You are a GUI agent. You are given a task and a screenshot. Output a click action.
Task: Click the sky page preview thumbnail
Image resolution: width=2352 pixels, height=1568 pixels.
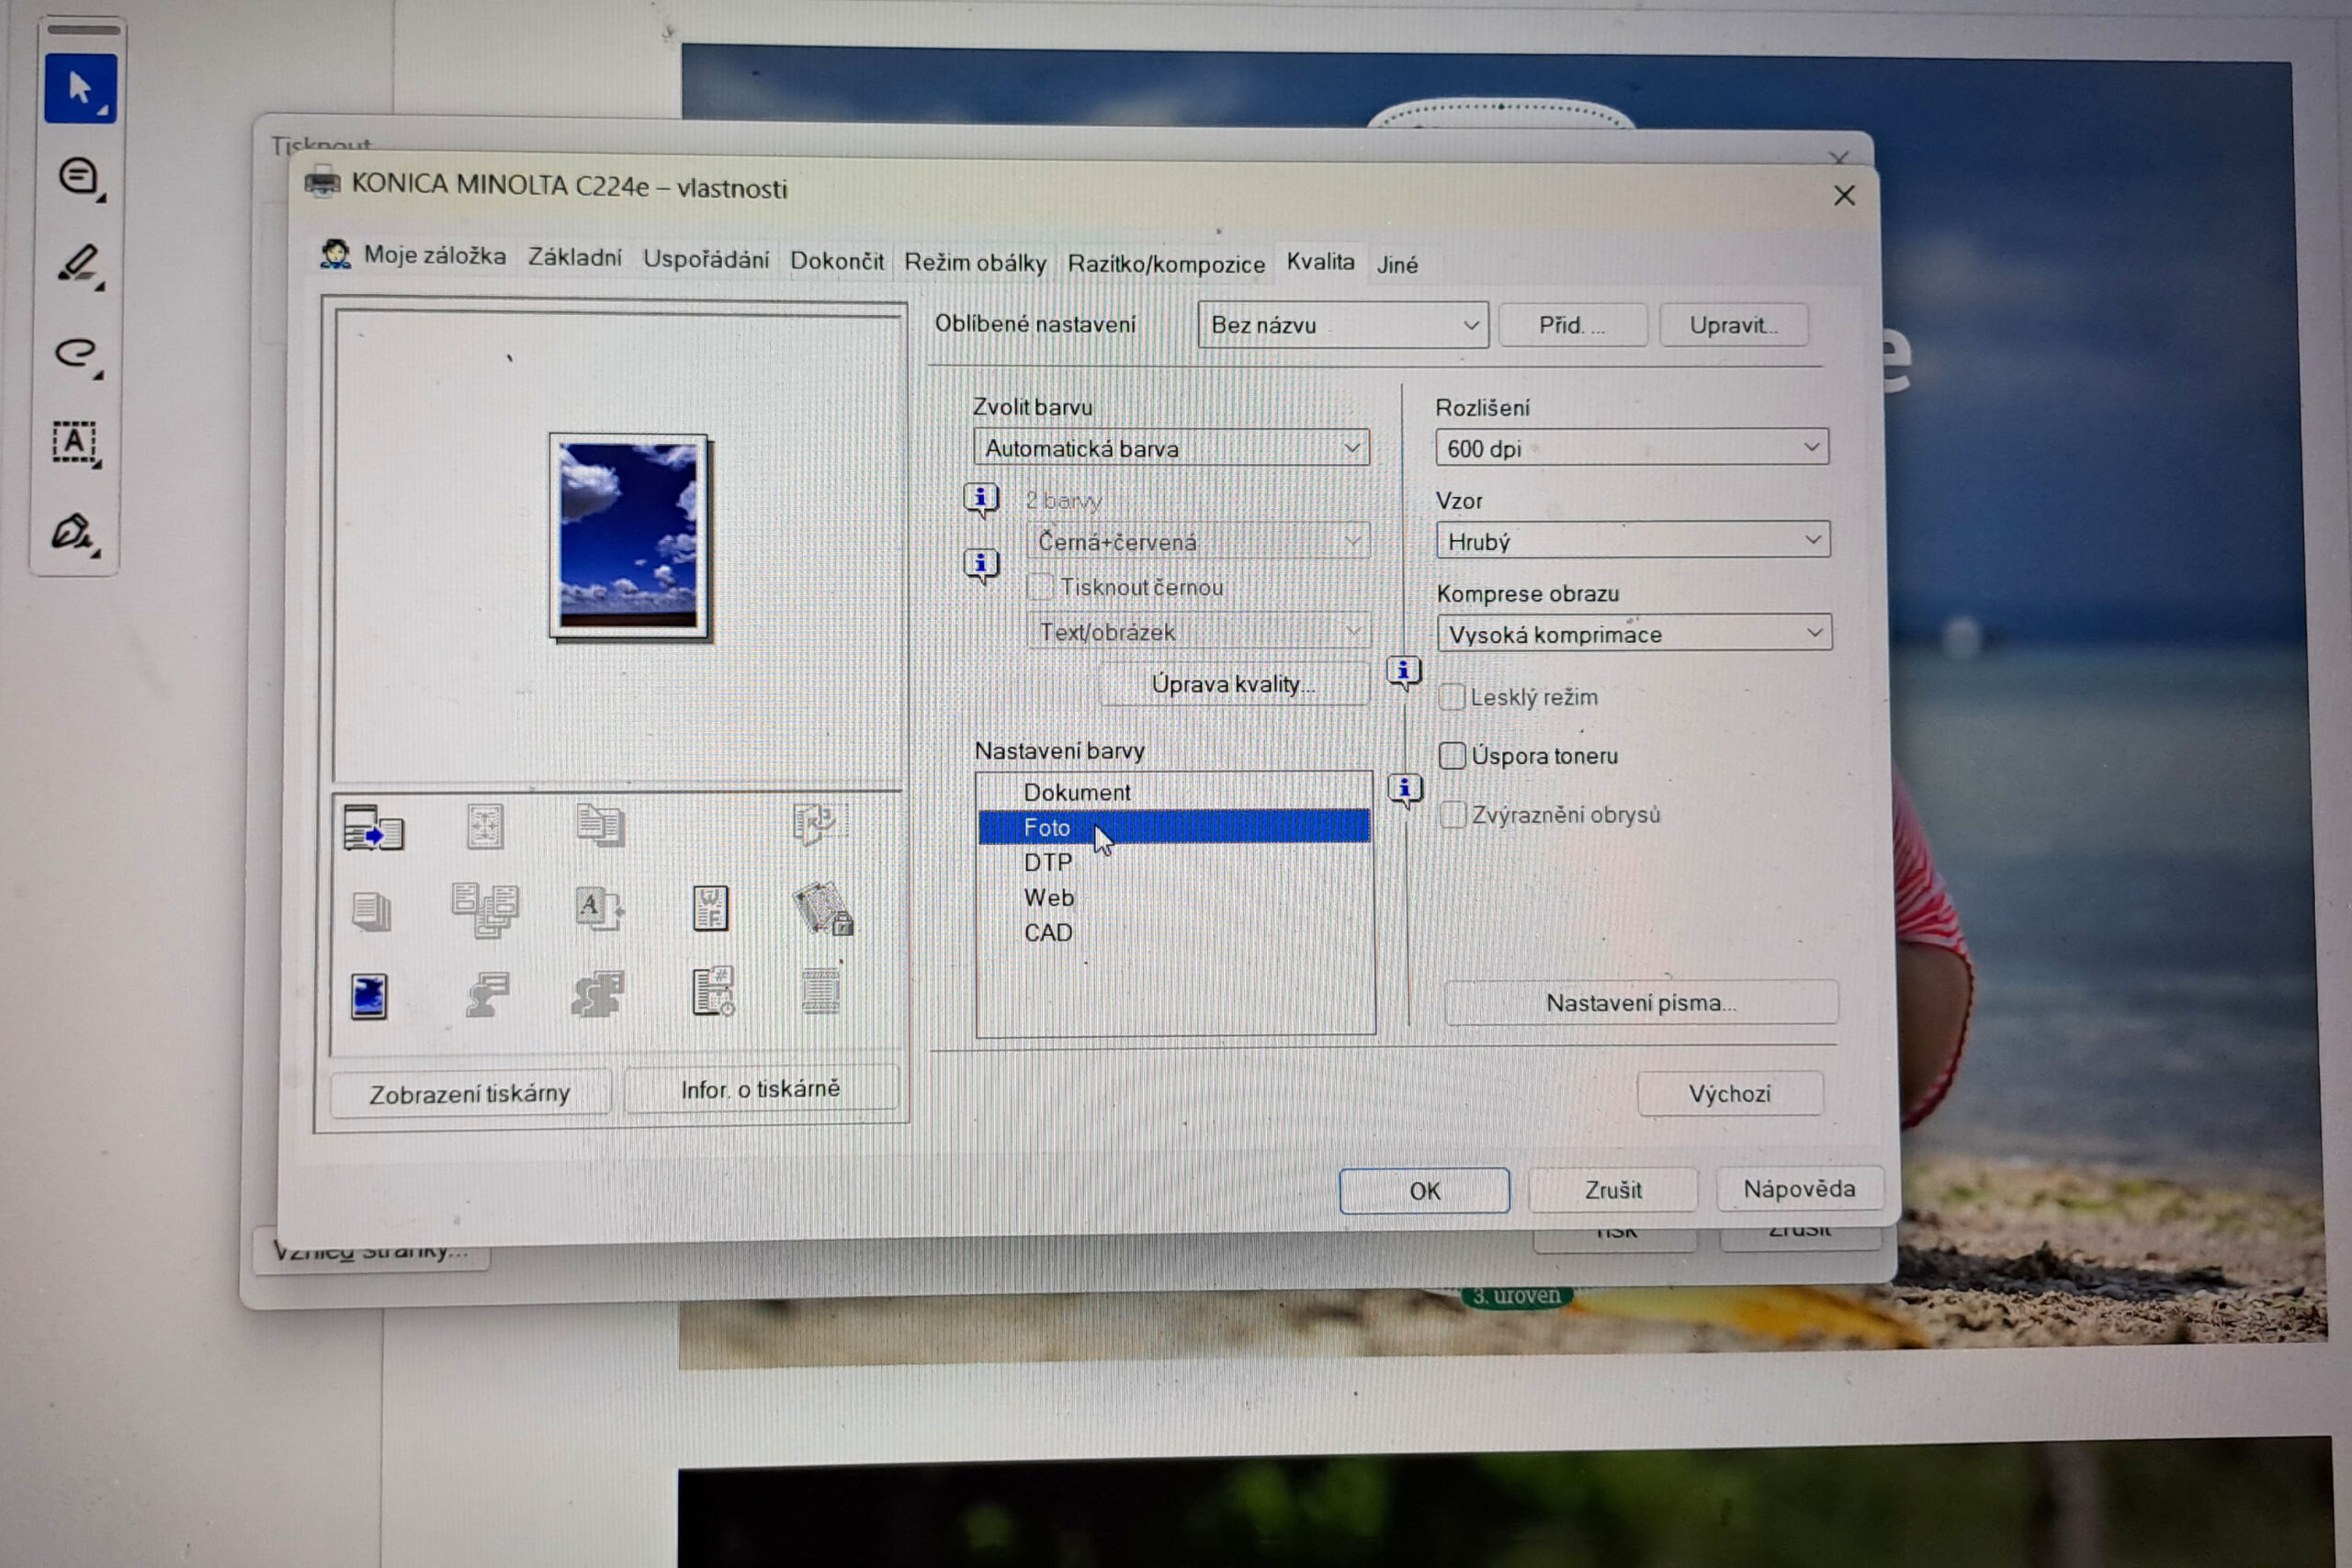[x=628, y=536]
